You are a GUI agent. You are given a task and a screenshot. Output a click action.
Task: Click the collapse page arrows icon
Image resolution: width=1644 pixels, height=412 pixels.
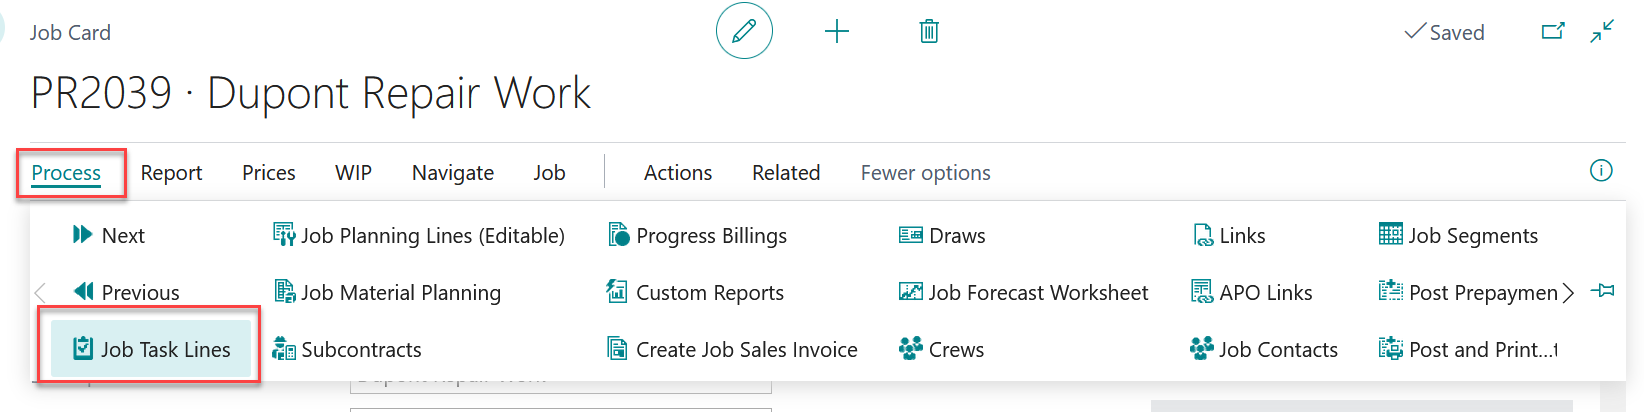tap(1602, 32)
